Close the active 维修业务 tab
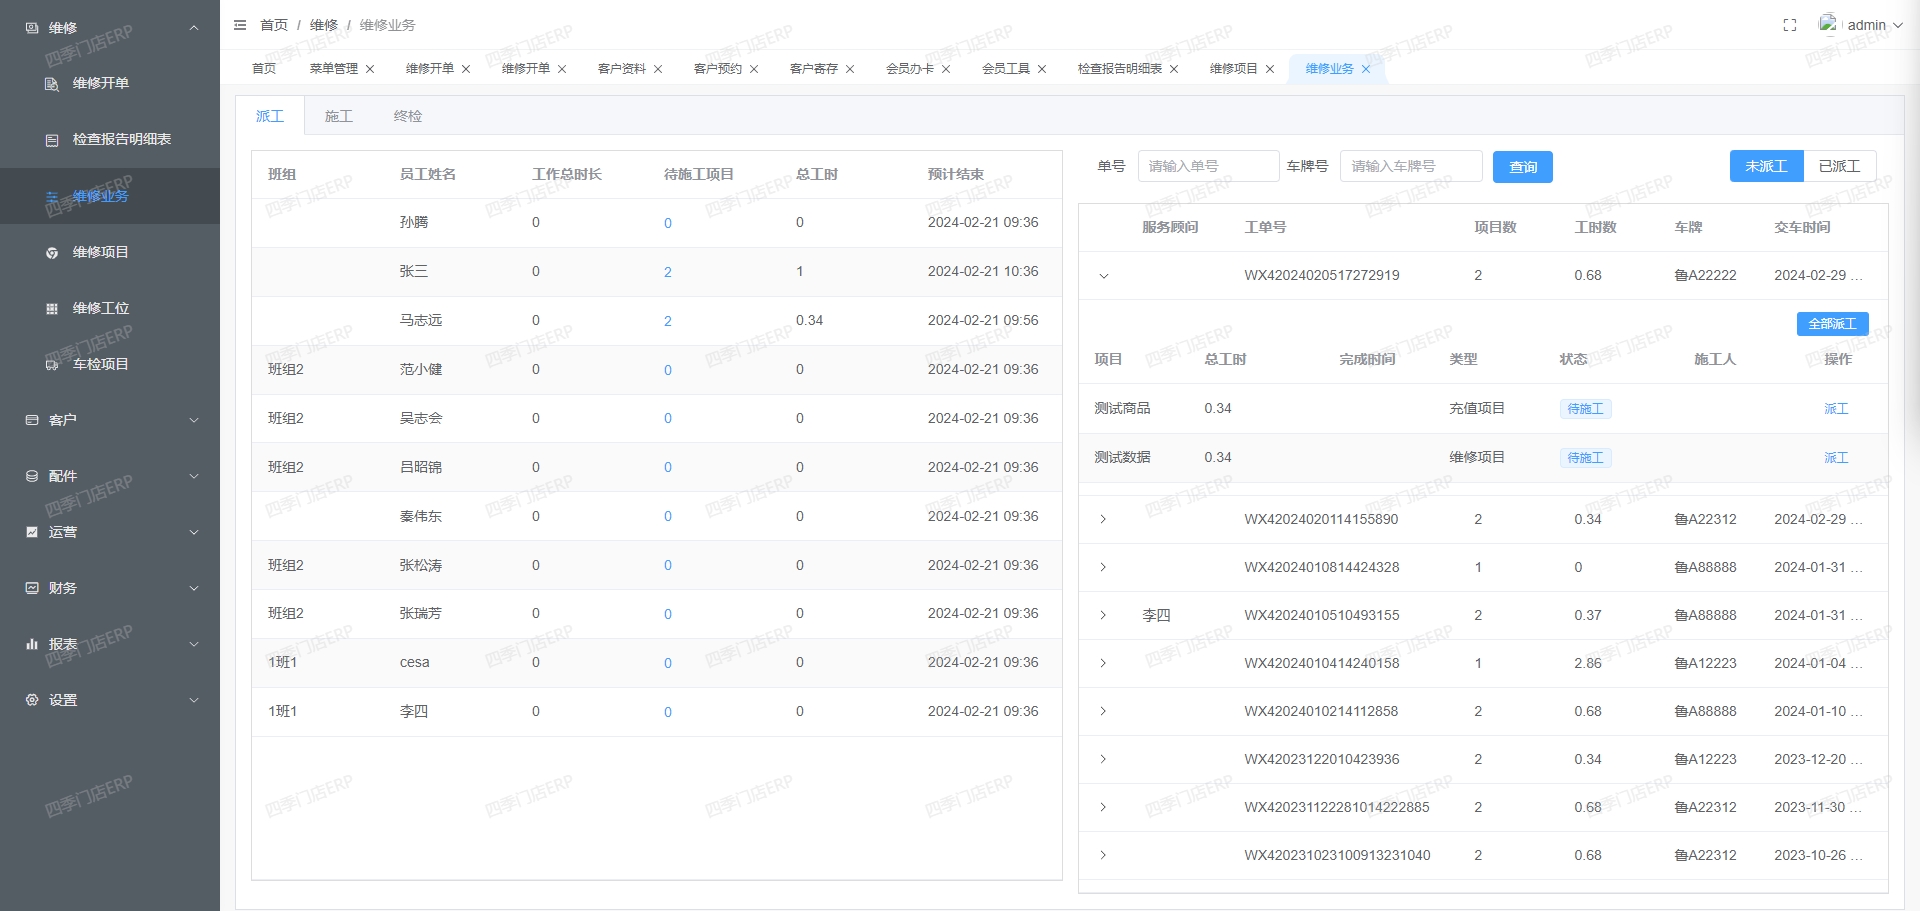This screenshot has width=1920, height=911. pyautogui.click(x=1366, y=69)
